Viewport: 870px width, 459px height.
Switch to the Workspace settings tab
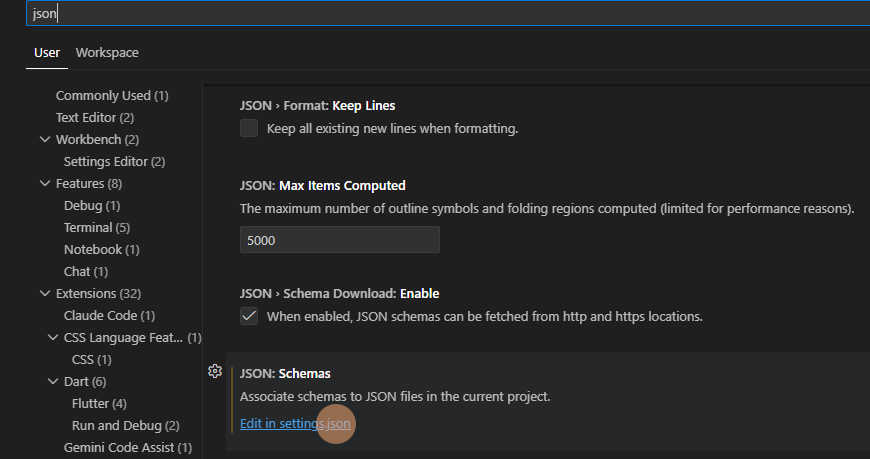coord(107,53)
